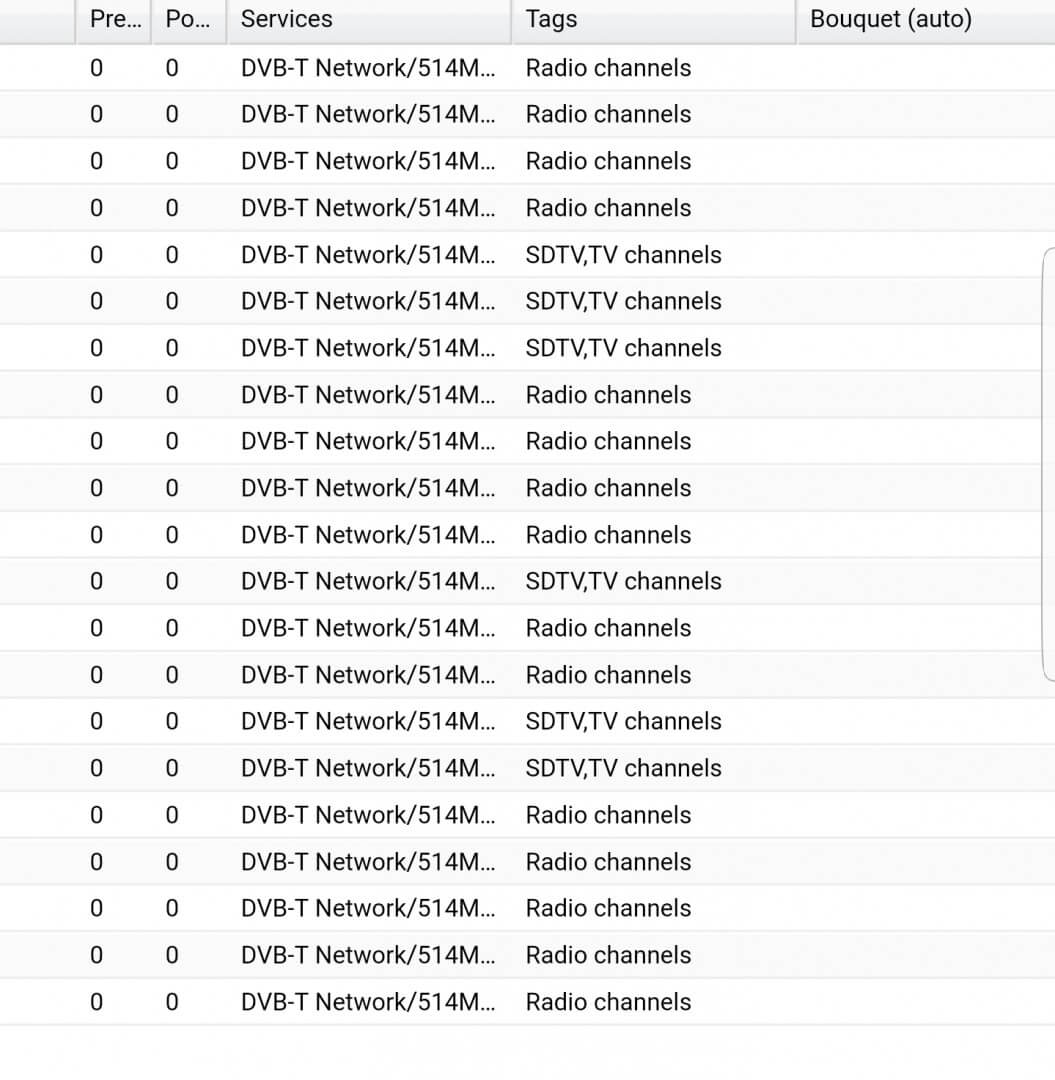1055x1080 pixels.
Task: Click the blank leftmost column header
Action: pos(37,19)
